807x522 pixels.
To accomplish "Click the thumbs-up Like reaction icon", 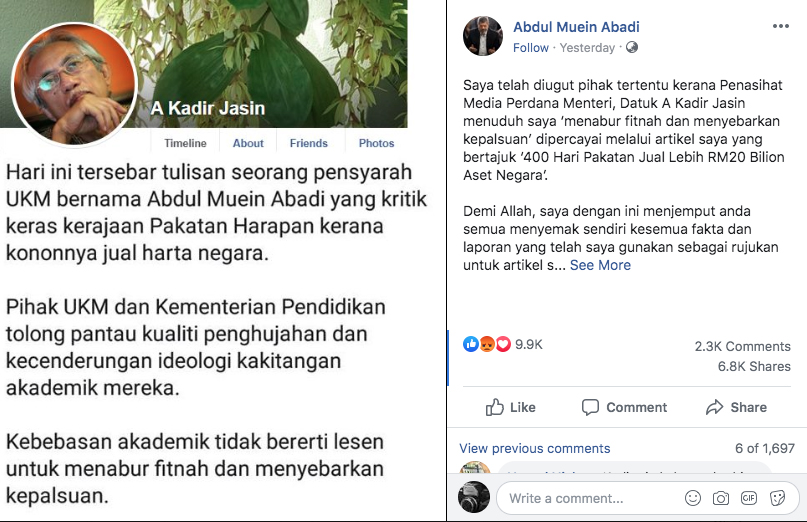I will [471, 344].
